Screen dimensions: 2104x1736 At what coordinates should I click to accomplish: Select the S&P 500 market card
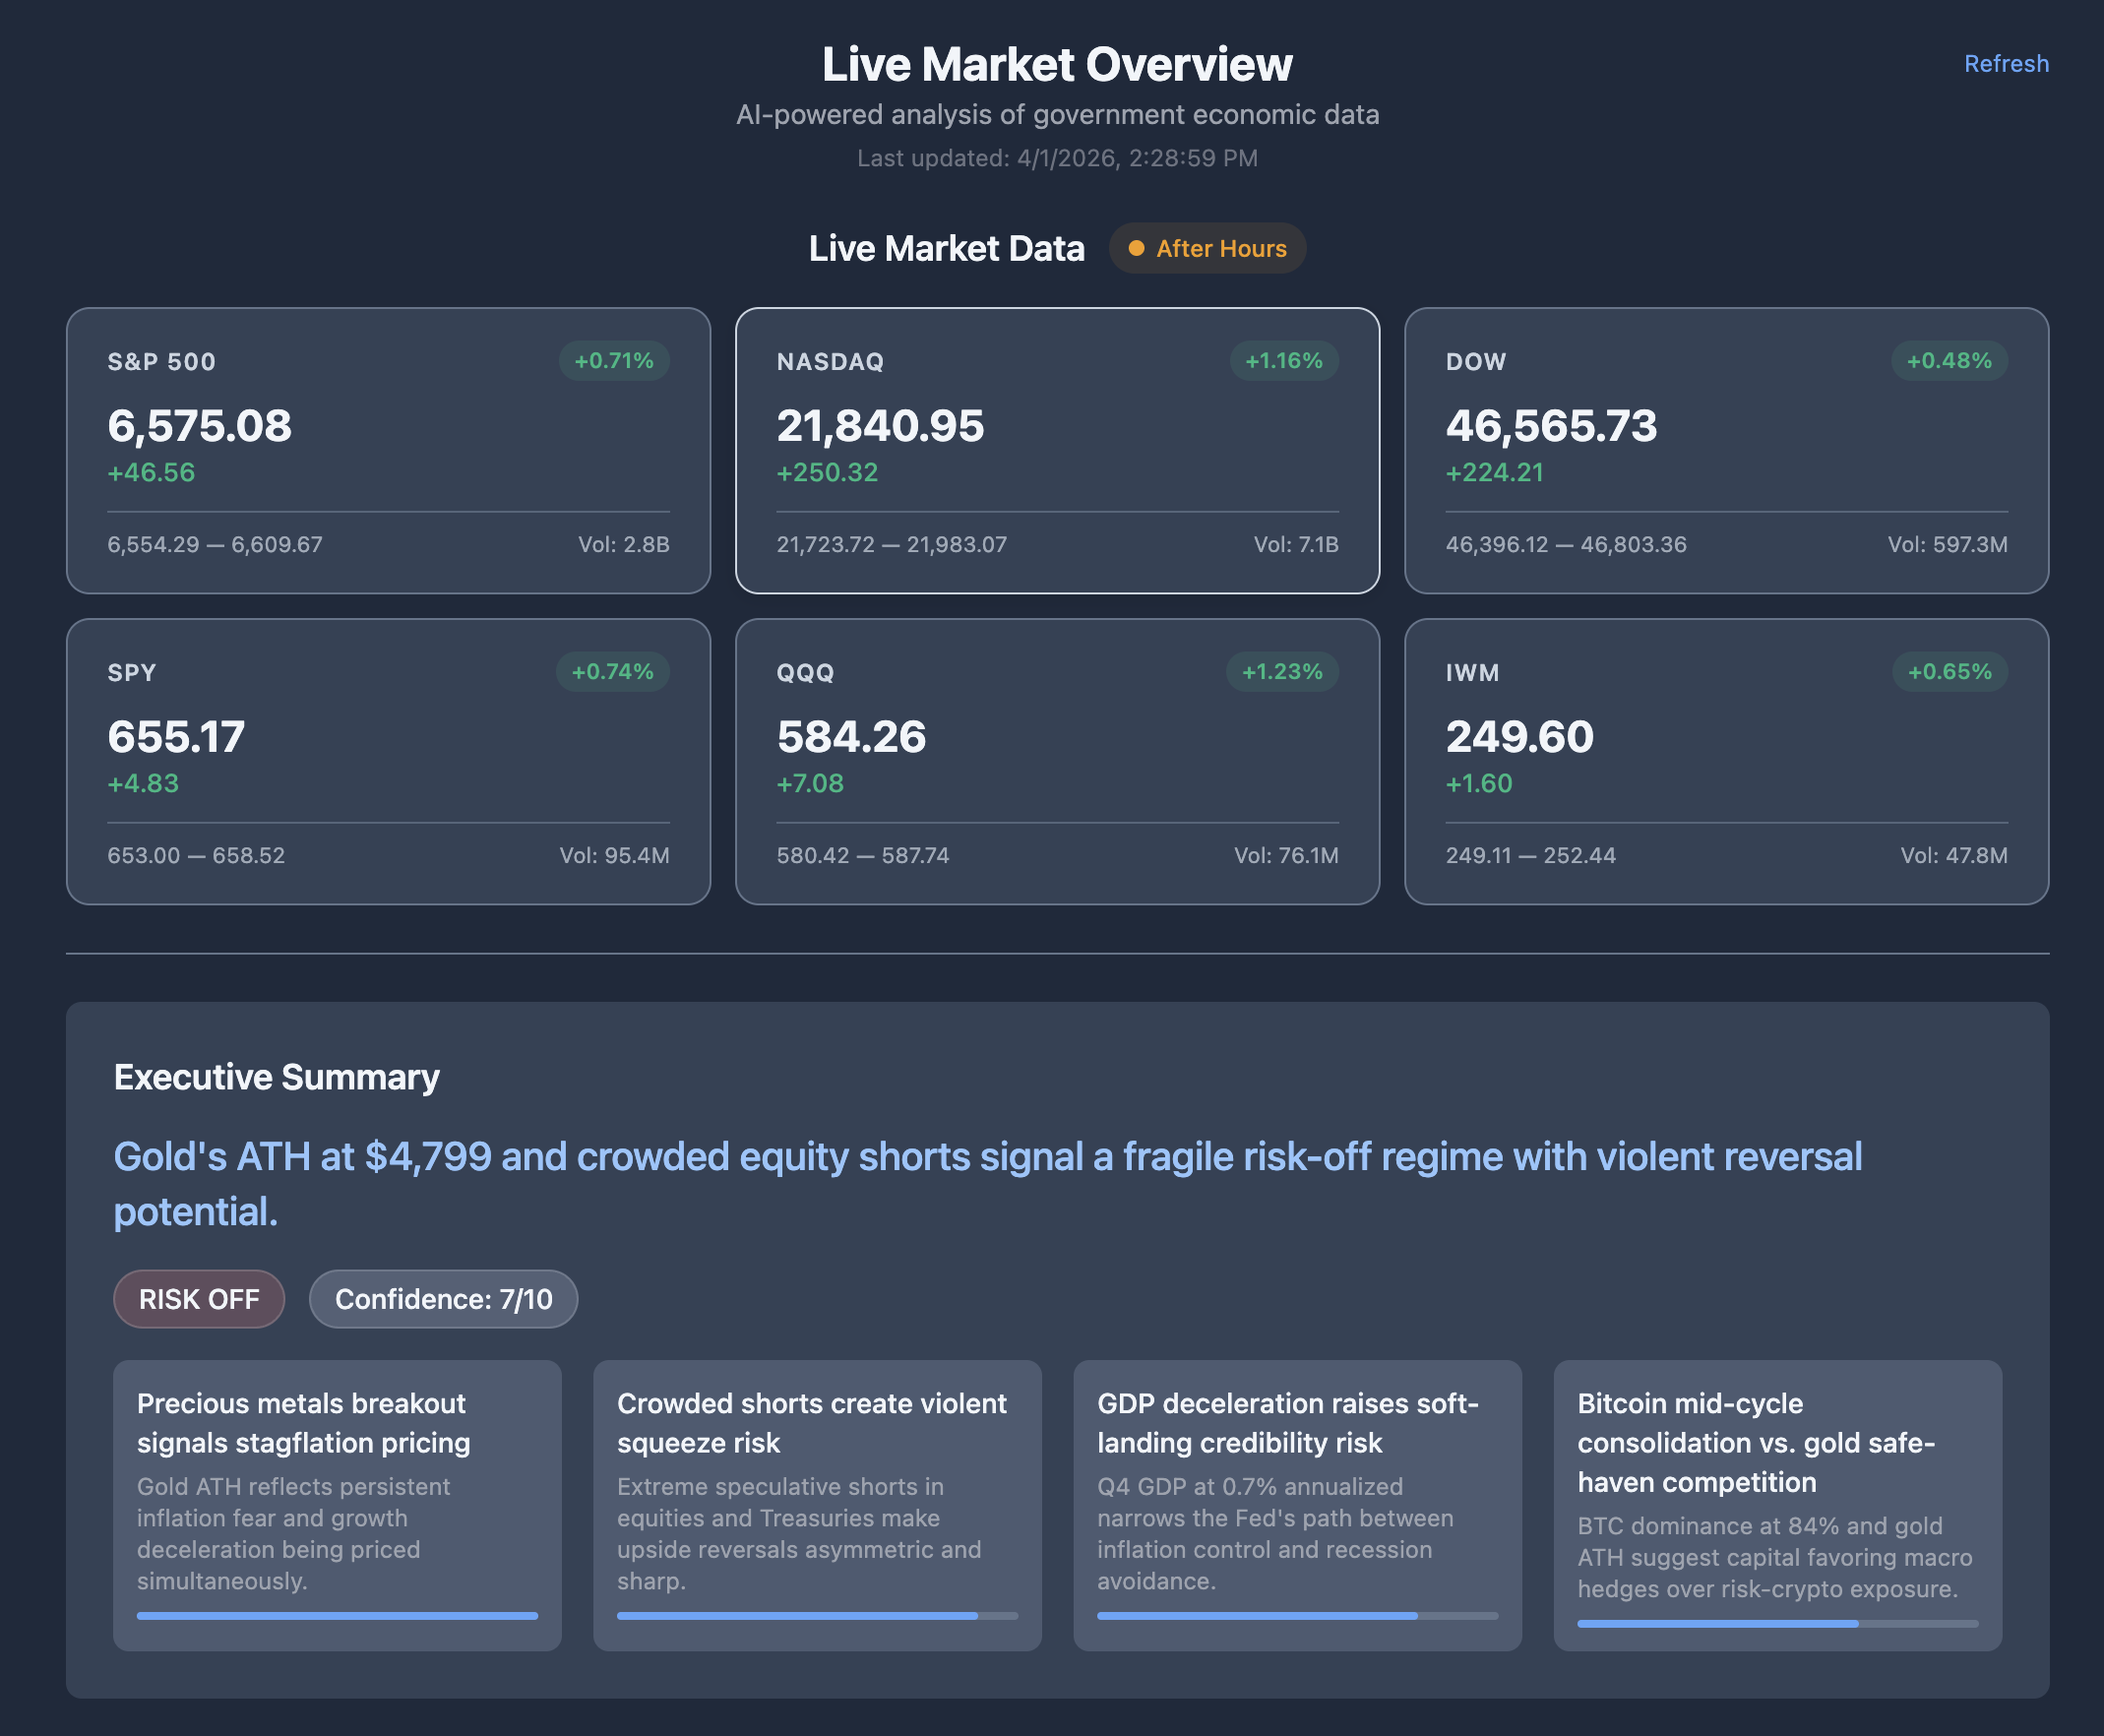click(389, 452)
